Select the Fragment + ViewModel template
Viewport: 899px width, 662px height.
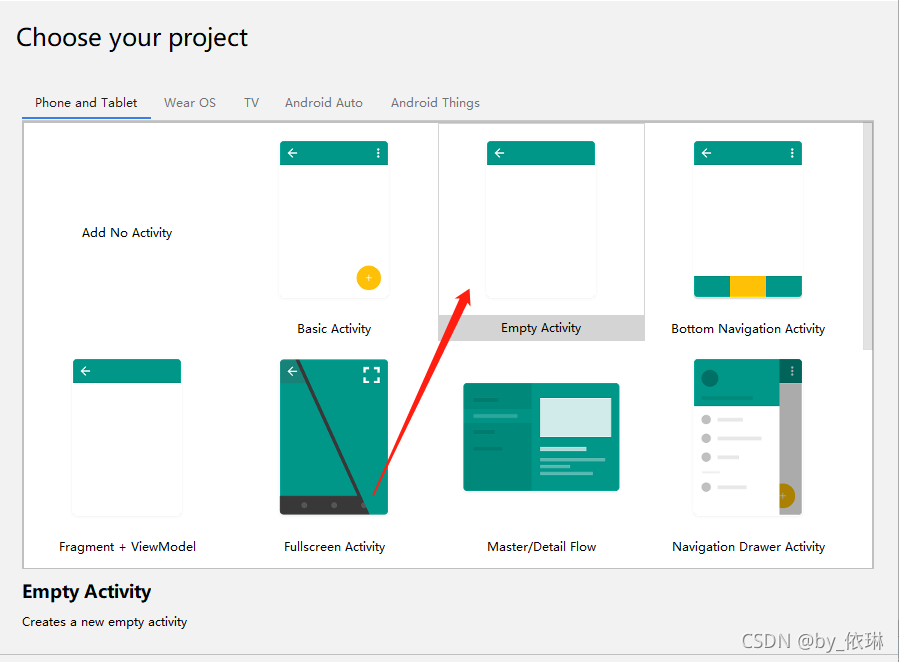pos(127,437)
